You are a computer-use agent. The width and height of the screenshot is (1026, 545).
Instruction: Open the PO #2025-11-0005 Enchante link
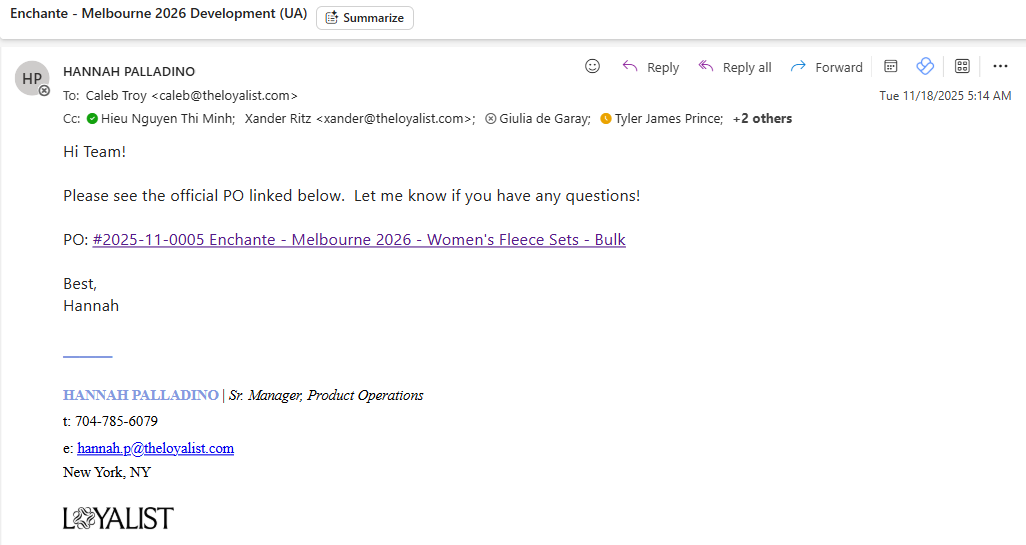(359, 240)
